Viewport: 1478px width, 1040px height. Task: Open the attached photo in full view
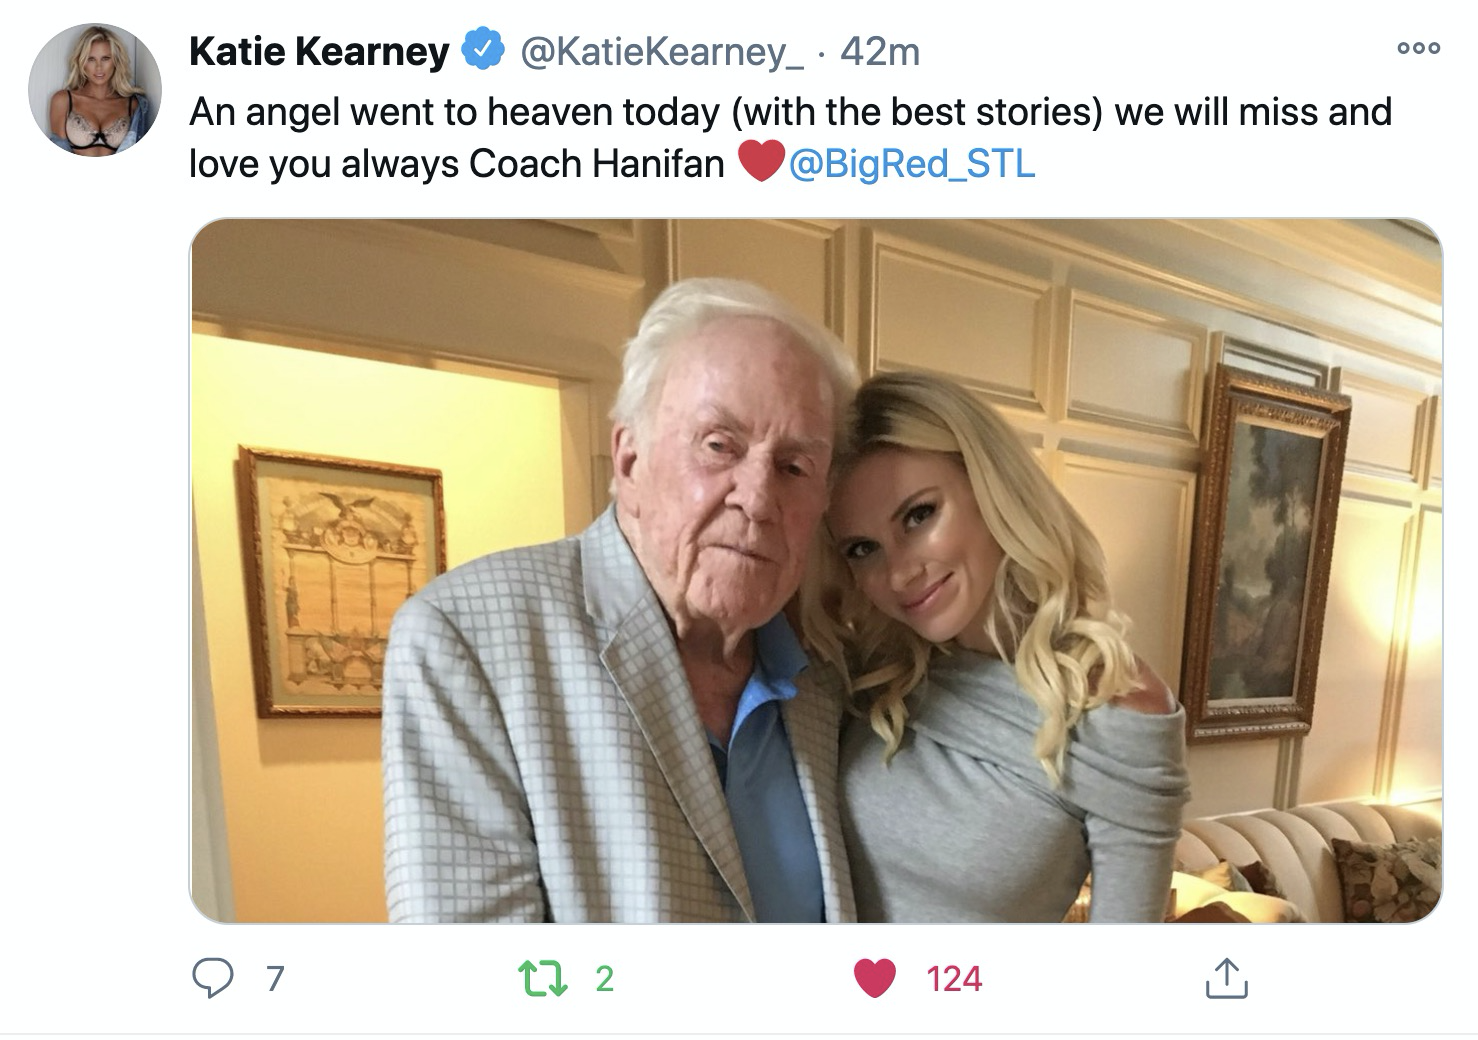click(x=816, y=571)
